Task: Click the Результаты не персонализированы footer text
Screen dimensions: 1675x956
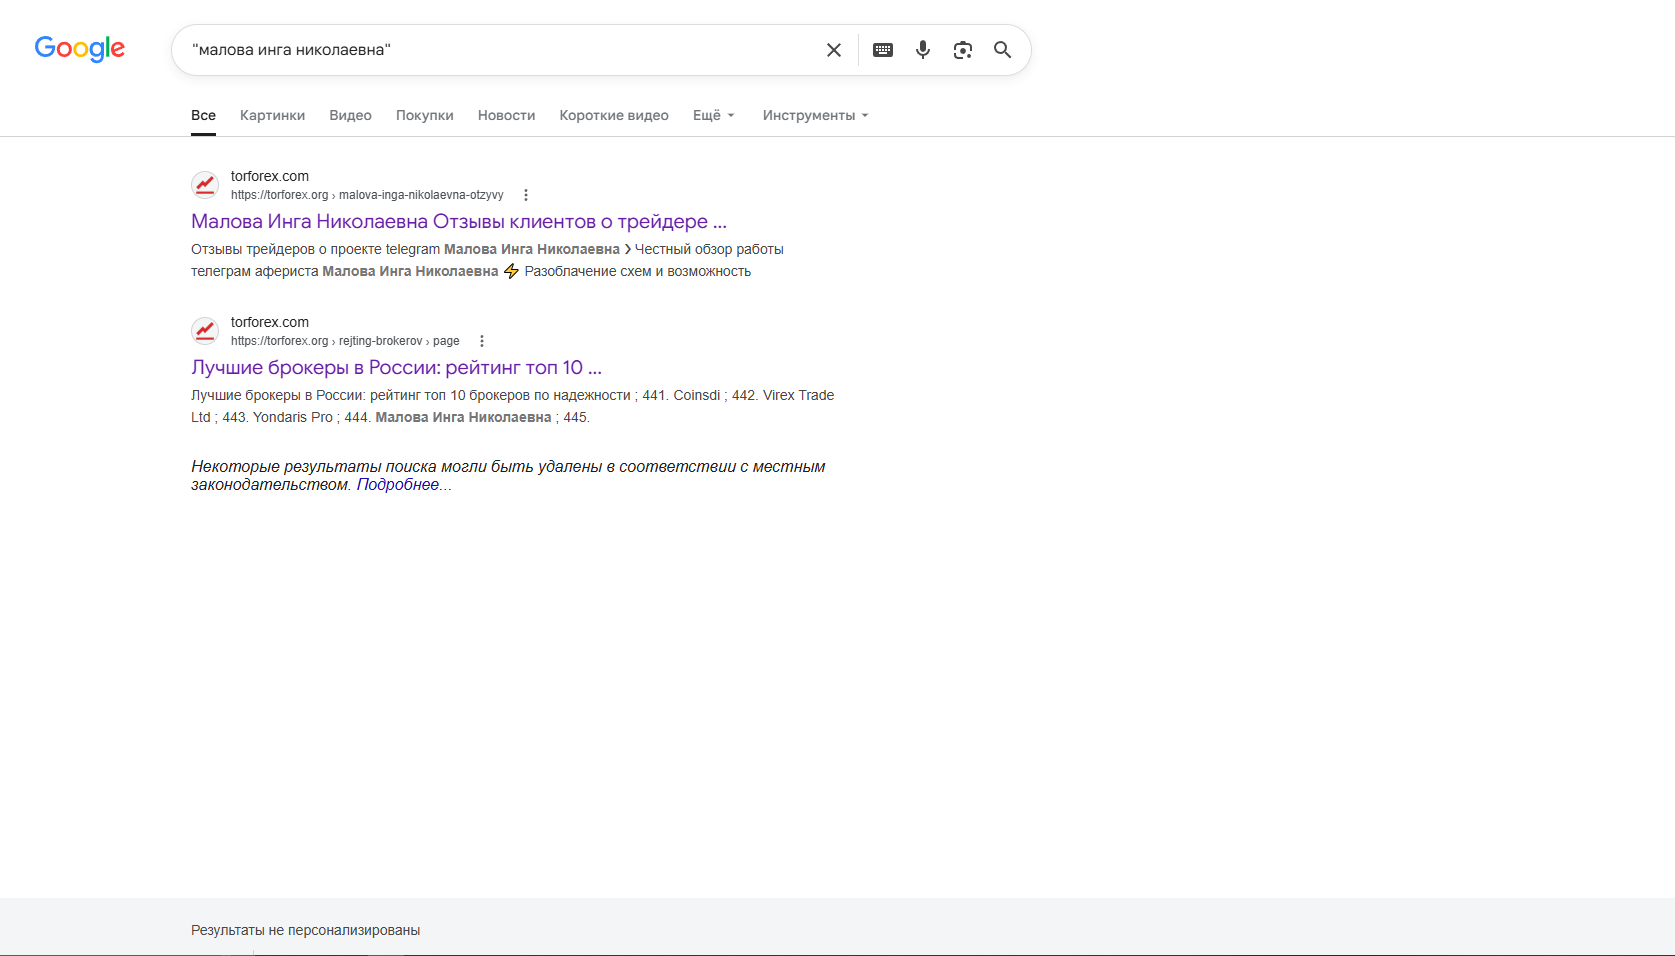Action: [x=305, y=930]
